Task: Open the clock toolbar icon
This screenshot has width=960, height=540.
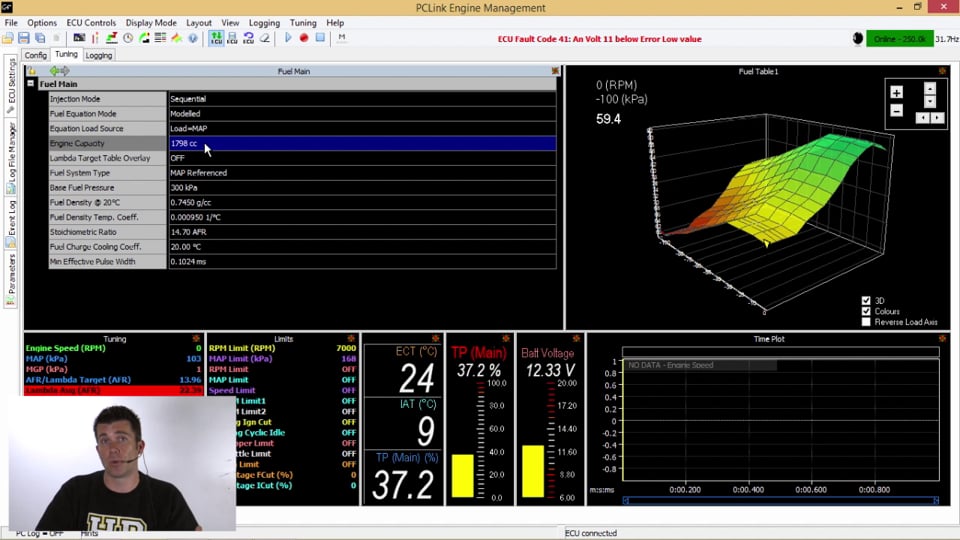Action: (128, 38)
